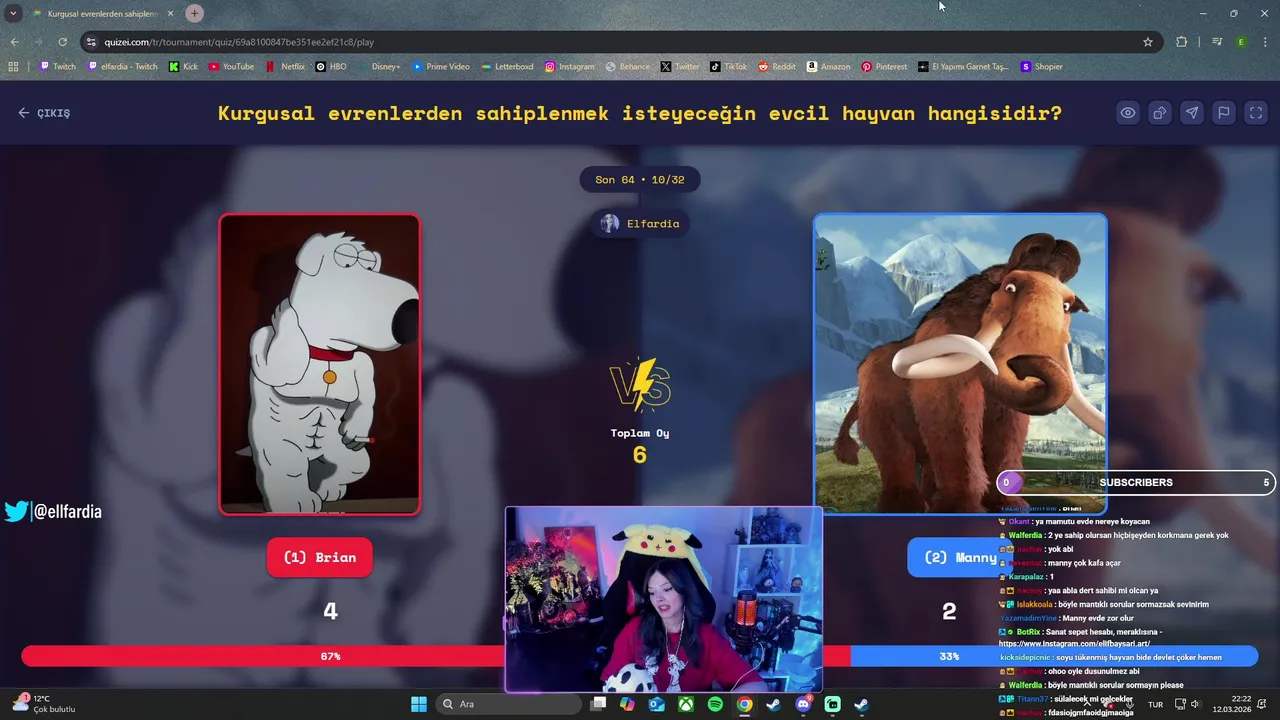Click the taskbar 'Ara' search box
This screenshot has width=1280, height=720.
pyautogui.click(x=508, y=704)
